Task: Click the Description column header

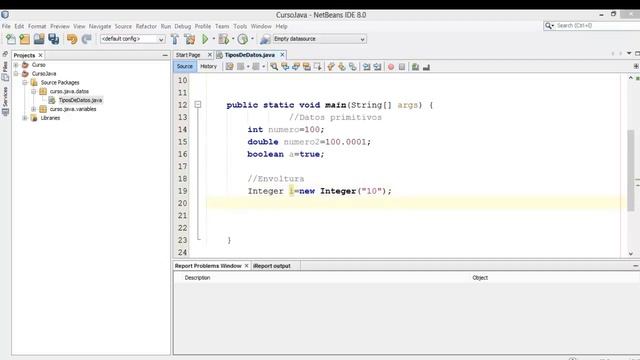Action: (197, 278)
